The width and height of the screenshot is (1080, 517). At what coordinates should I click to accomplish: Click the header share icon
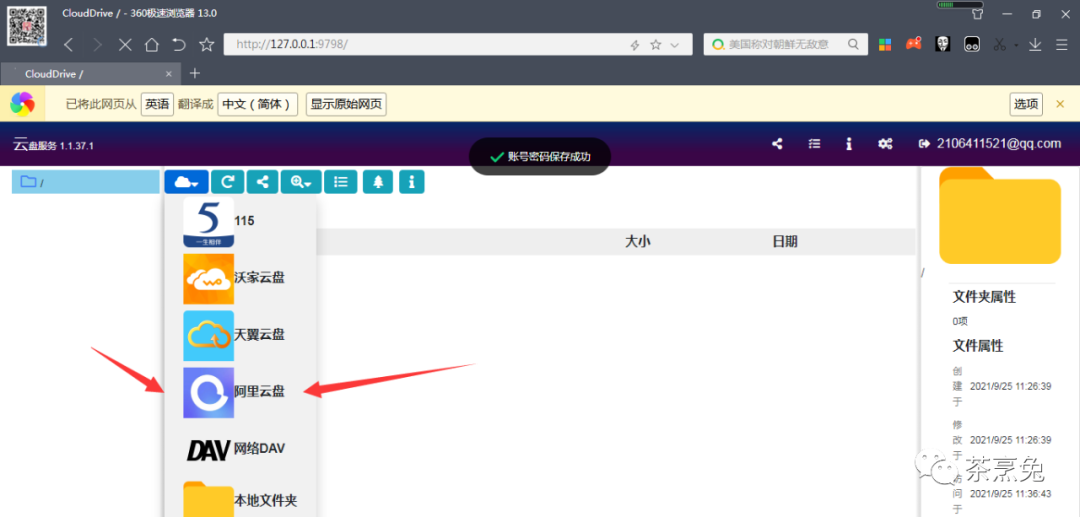pos(777,144)
